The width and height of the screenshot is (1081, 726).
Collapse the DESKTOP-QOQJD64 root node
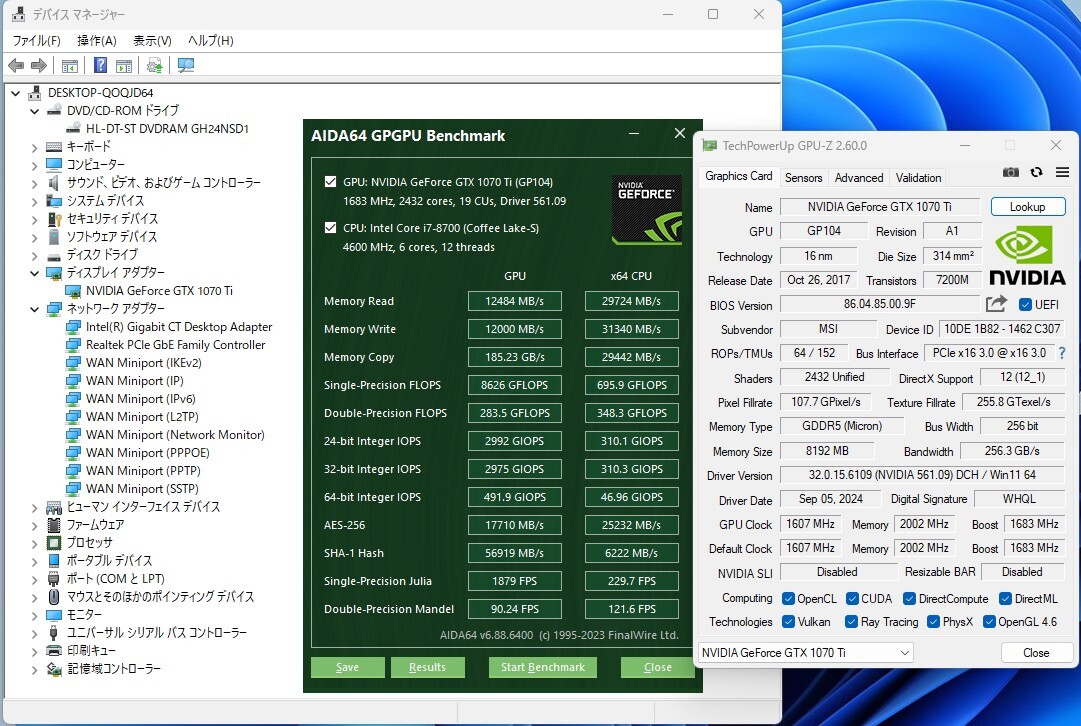[15, 92]
